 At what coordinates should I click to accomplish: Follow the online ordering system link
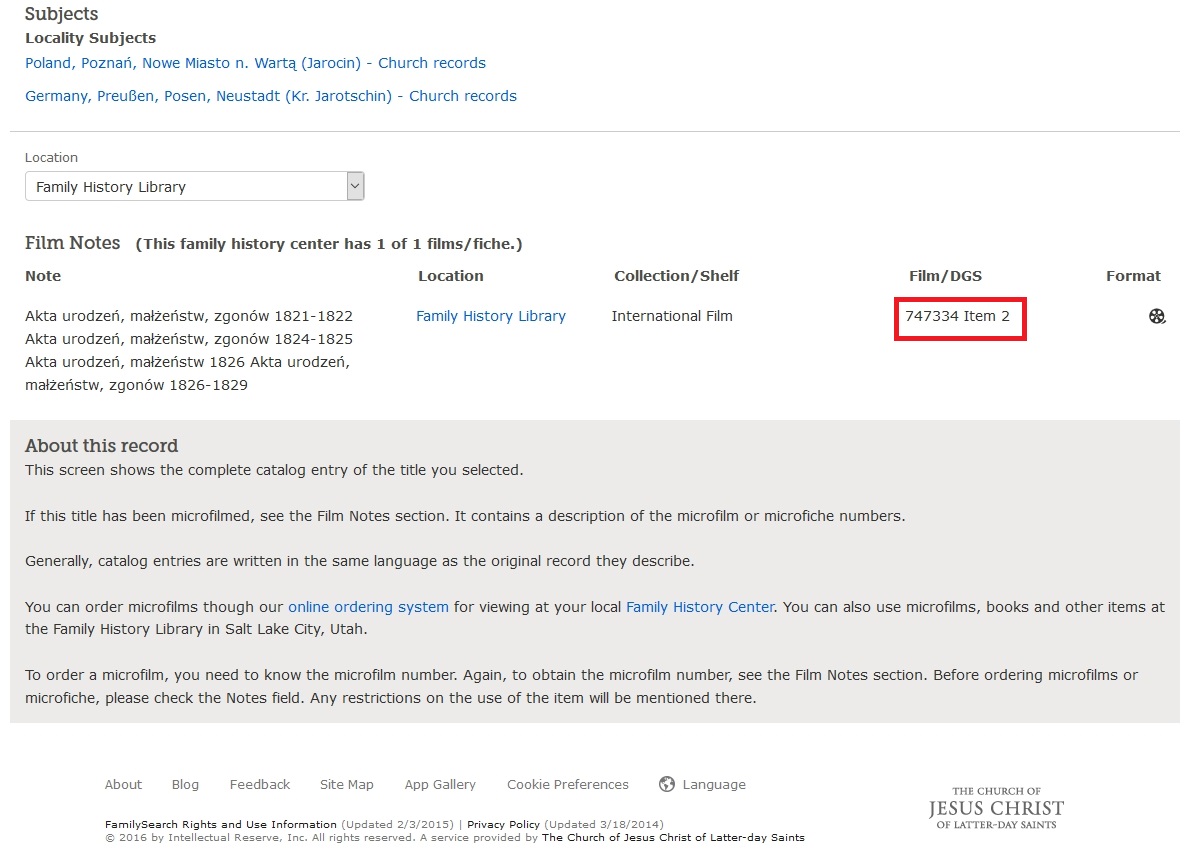[x=368, y=607]
